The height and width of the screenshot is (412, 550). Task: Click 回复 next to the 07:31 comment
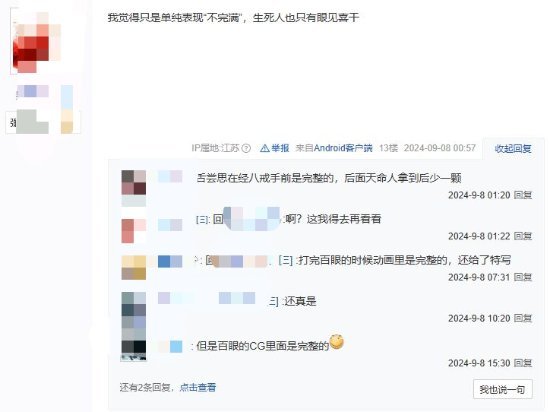click(523, 277)
